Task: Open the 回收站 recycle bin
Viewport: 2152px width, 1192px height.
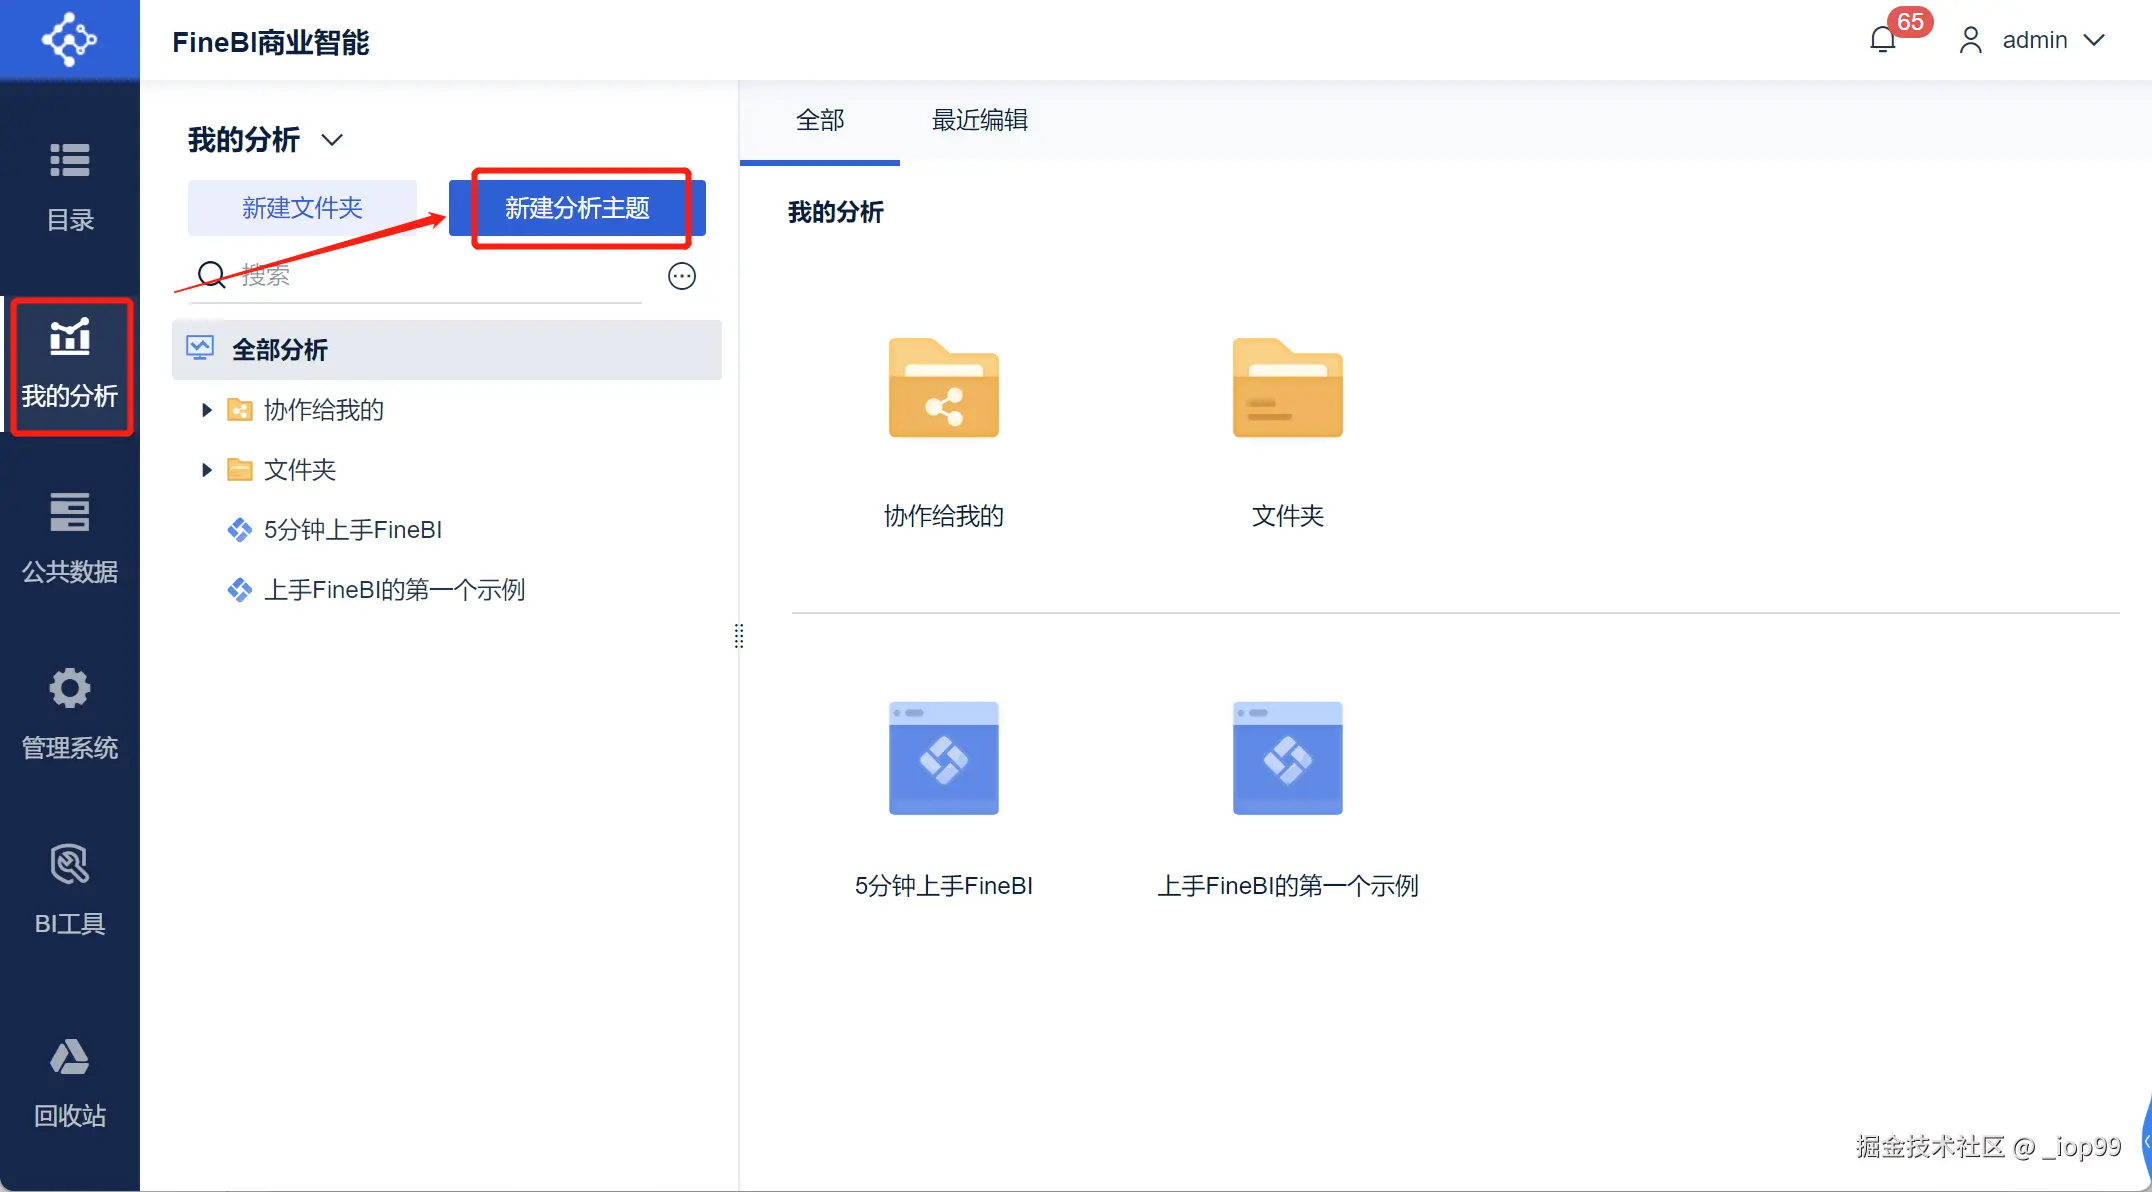Action: 69,1082
